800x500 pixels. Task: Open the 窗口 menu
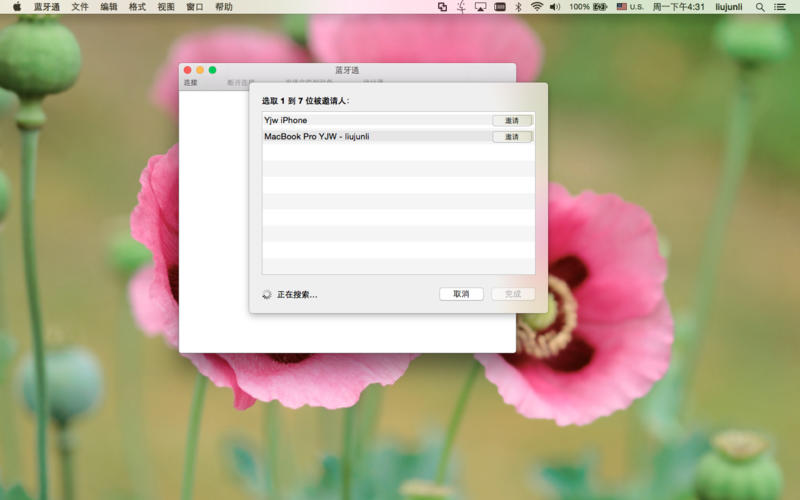(194, 7)
